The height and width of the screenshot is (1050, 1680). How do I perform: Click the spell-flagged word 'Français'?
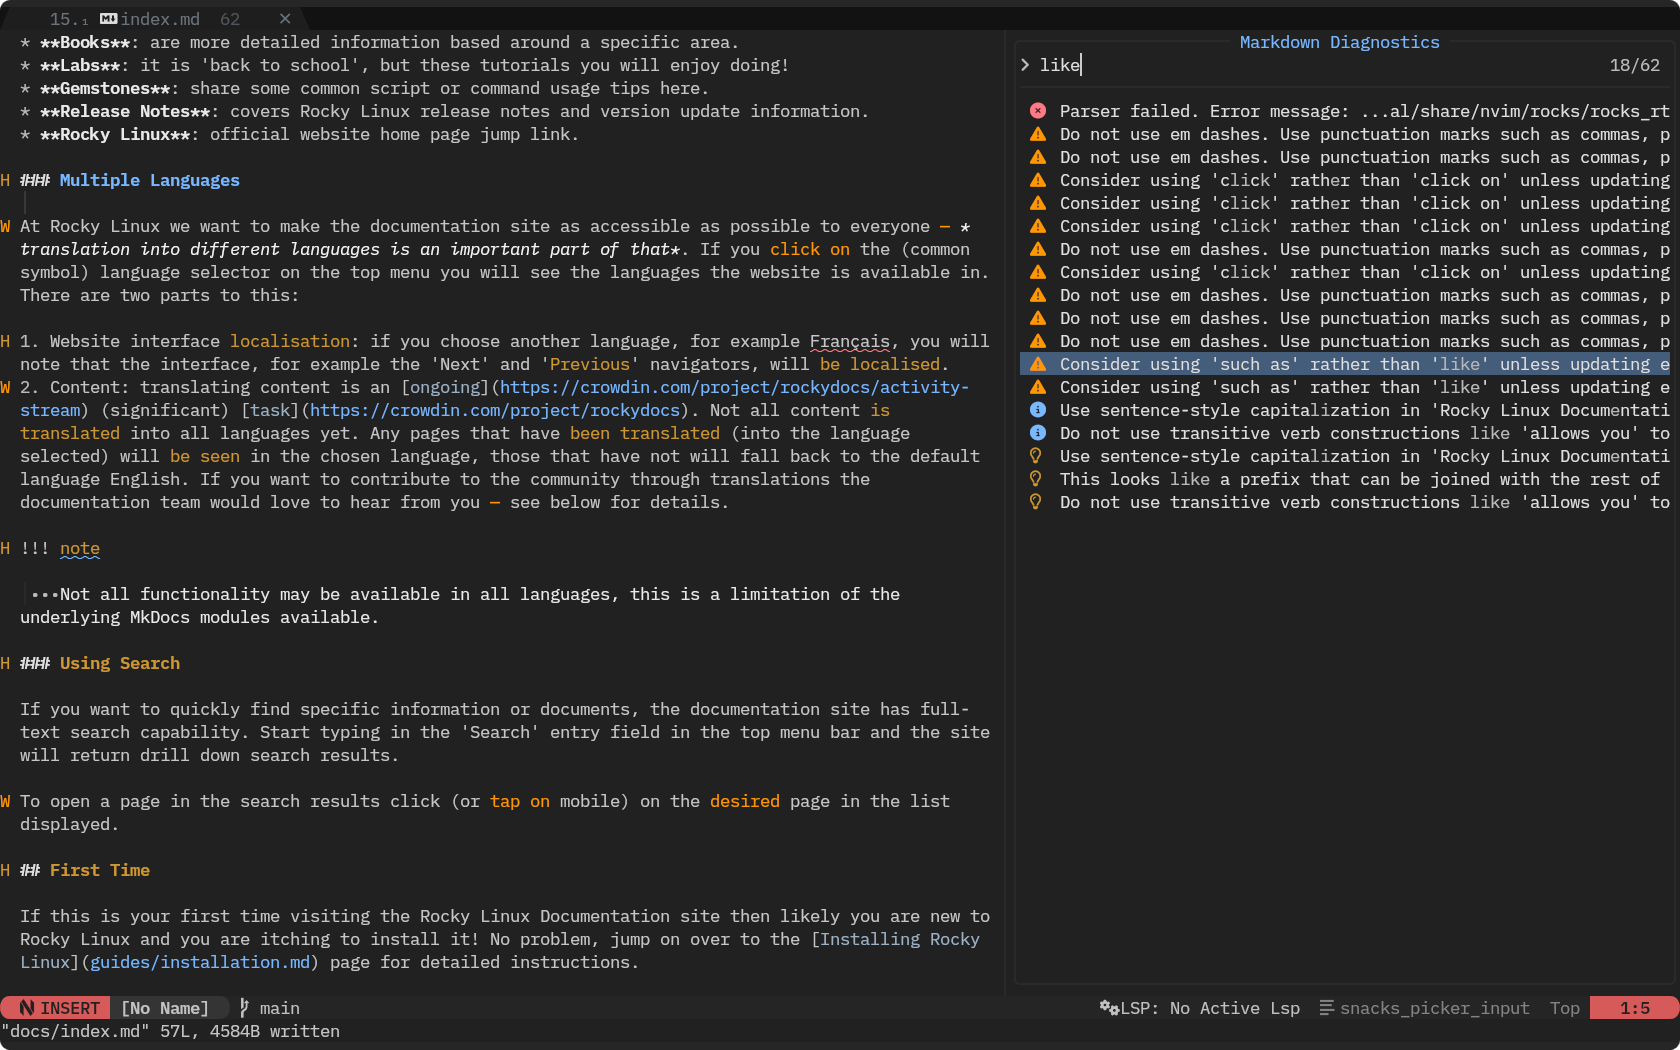(850, 341)
